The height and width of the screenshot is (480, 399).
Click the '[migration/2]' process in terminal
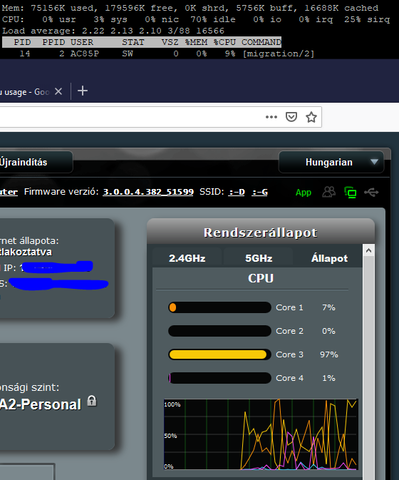tap(278, 54)
